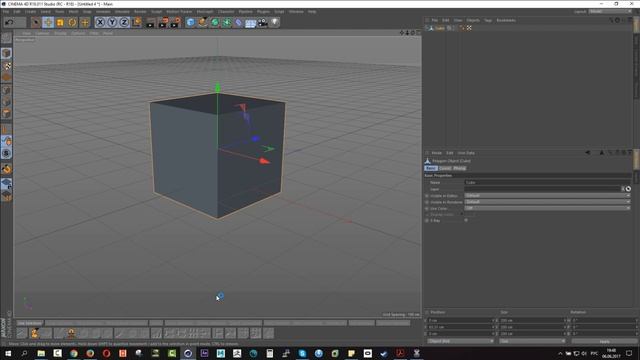Switch to Edges mode in left palette

point(6,102)
